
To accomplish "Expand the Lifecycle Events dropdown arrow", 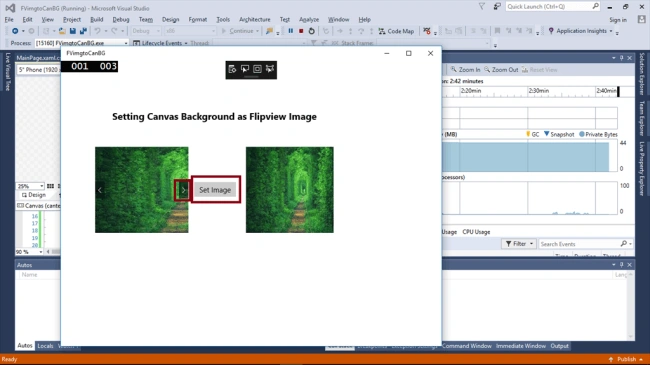I will (186, 43).
